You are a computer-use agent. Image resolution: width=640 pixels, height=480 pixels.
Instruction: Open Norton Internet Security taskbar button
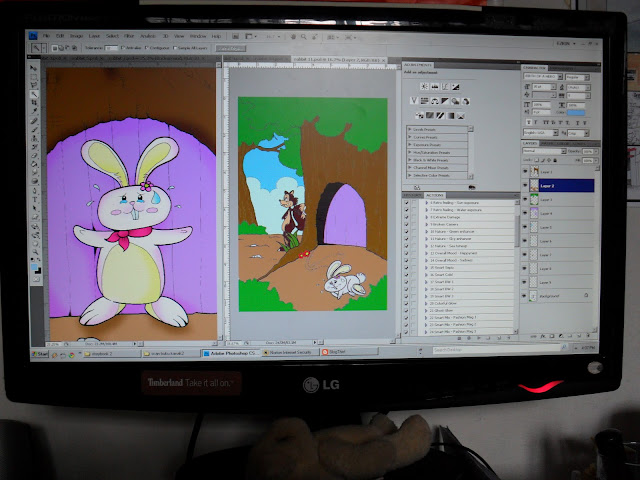click(290, 352)
